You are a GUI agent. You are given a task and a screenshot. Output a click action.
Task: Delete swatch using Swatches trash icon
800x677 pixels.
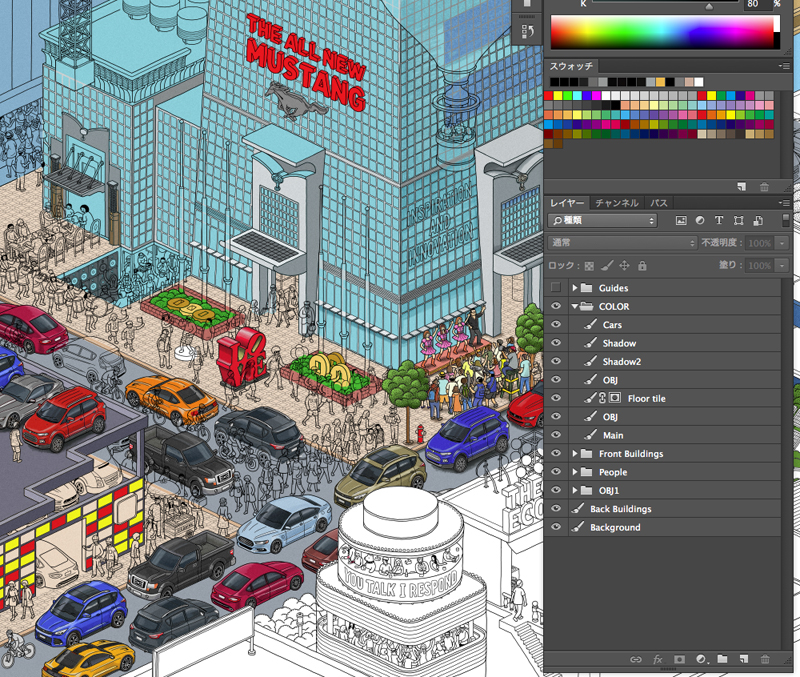pyautogui.click(x=764, y=187)
